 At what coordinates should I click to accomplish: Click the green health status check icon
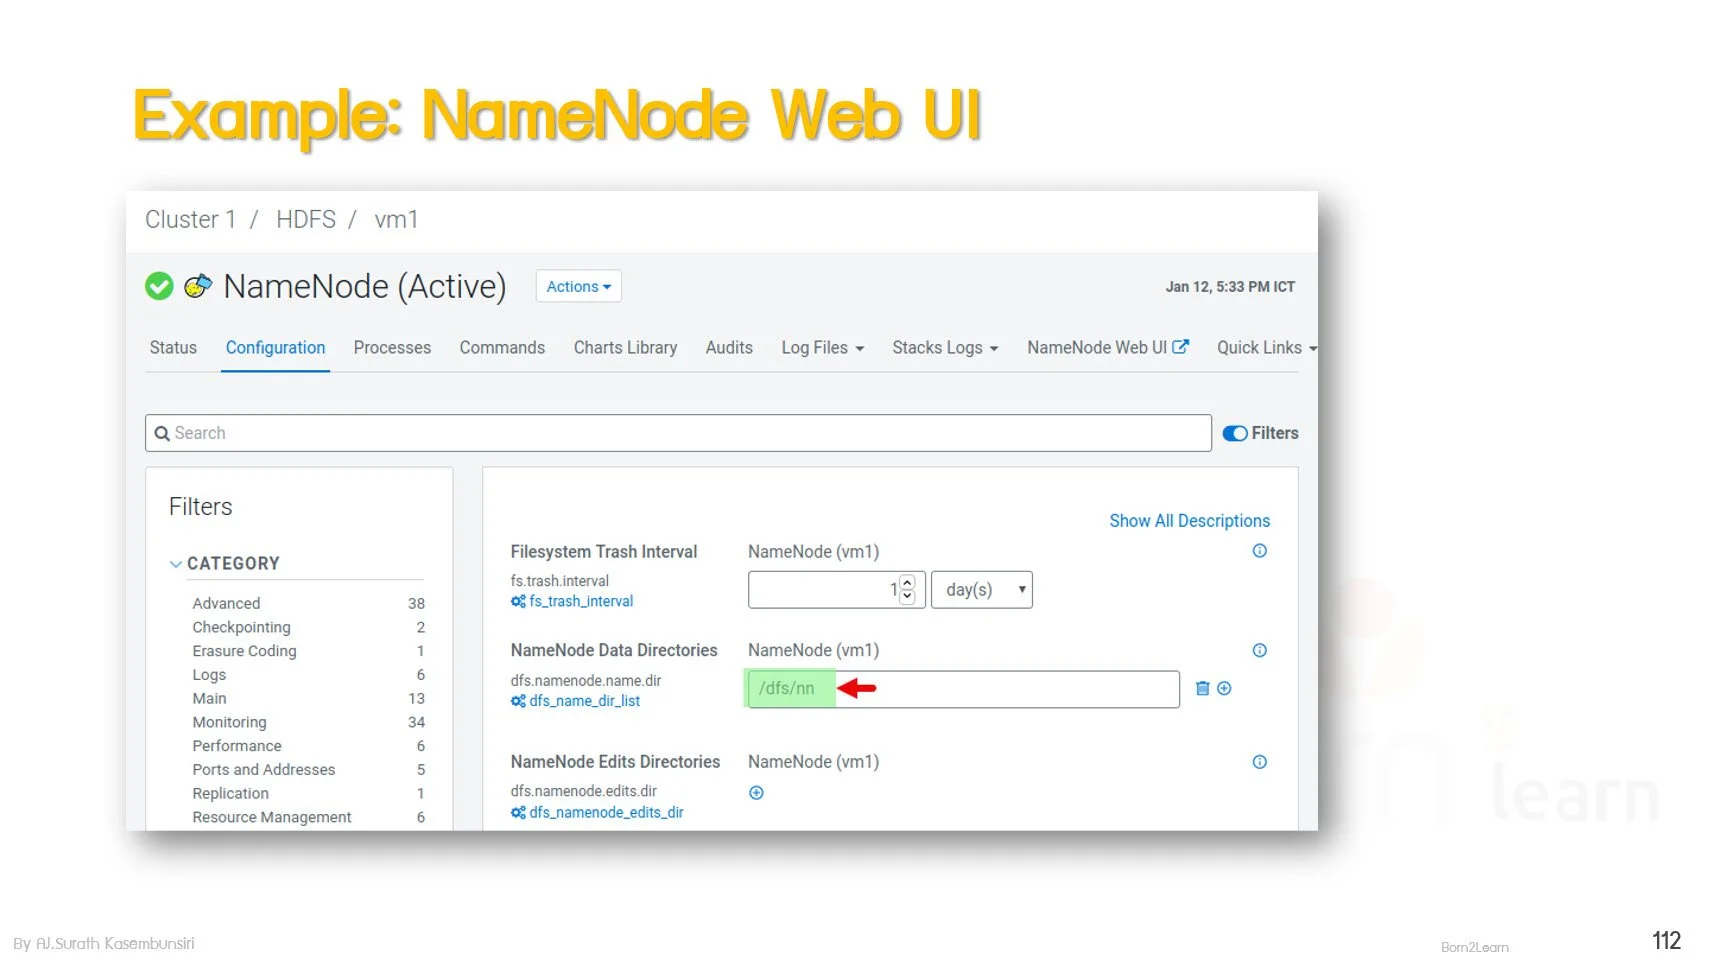(159, 286)
